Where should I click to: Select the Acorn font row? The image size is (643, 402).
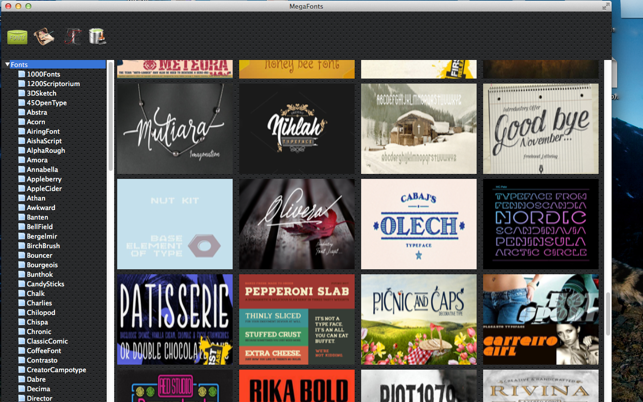pos(36,122)
